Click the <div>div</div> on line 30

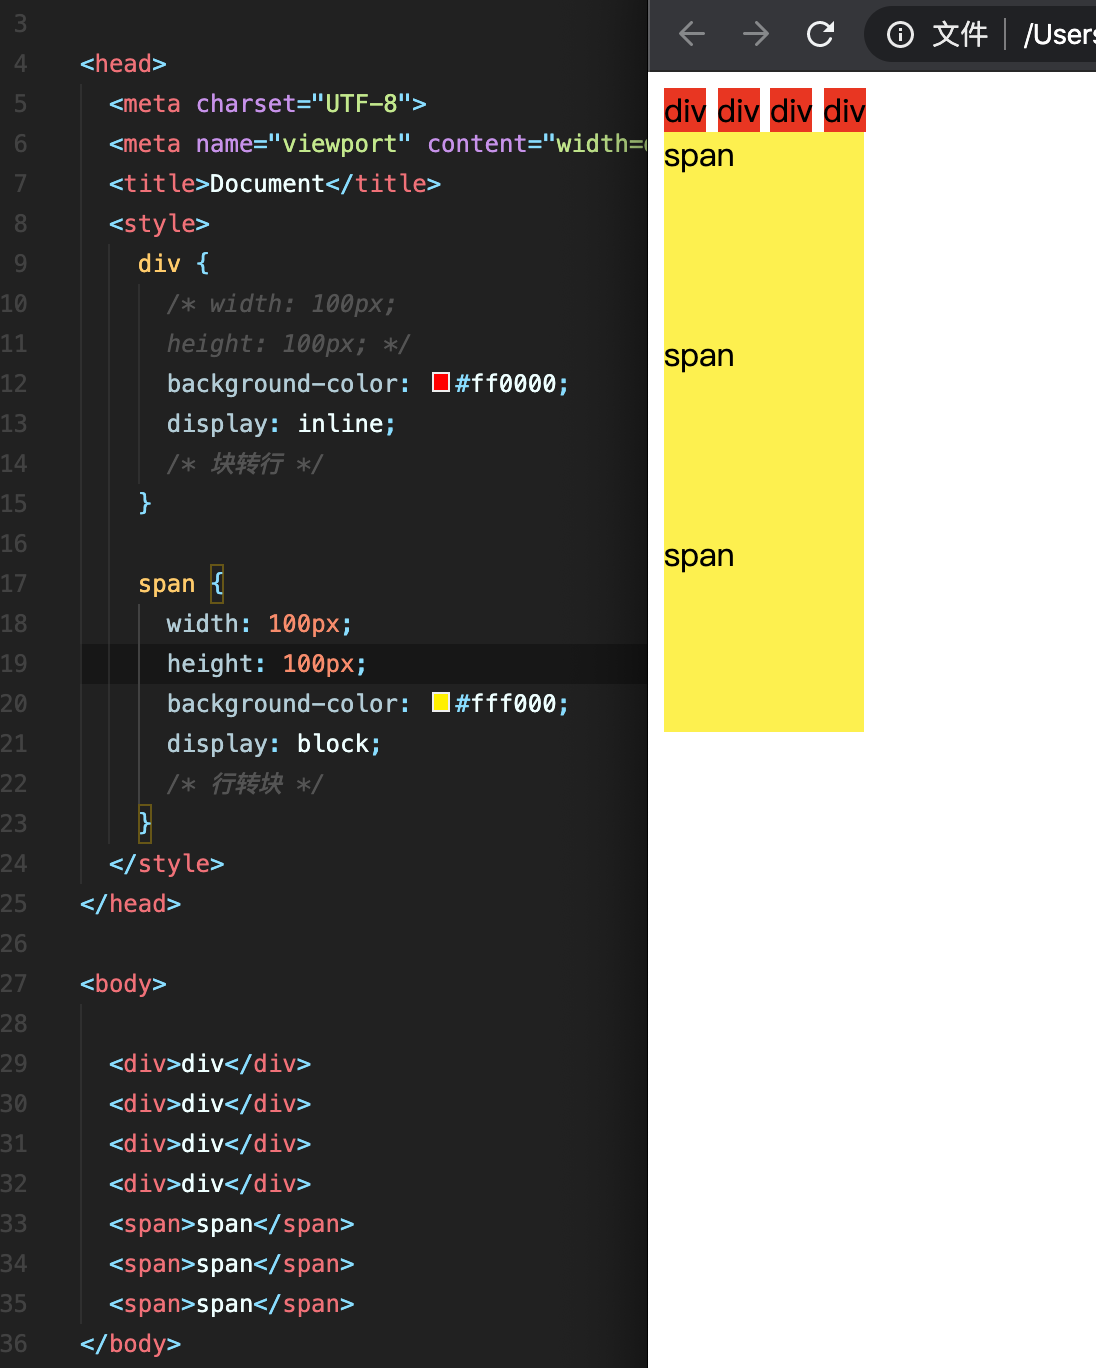click(x=210, y=1103)
